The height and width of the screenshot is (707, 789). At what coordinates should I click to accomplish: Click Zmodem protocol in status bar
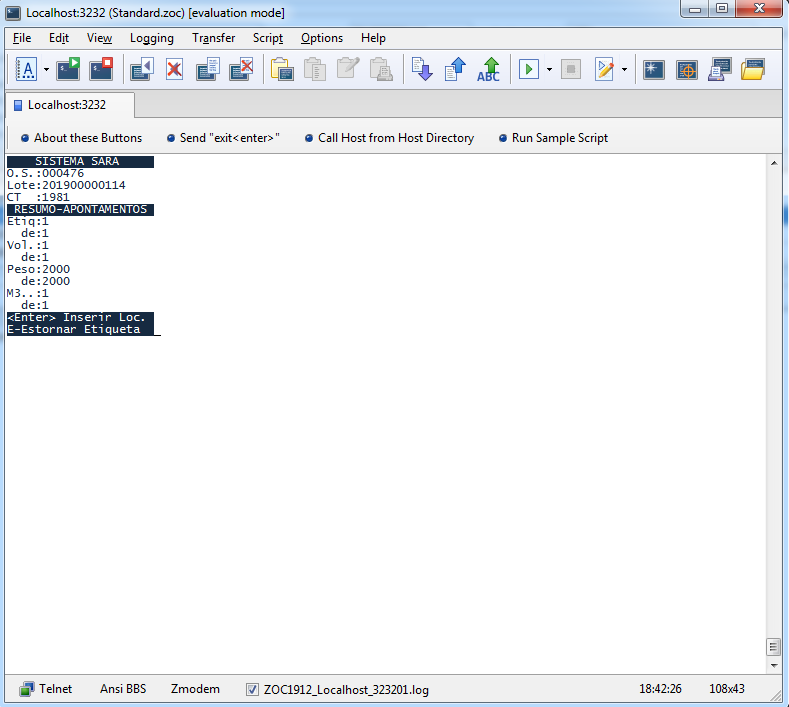pyautogui.click(x=195, y=688)
